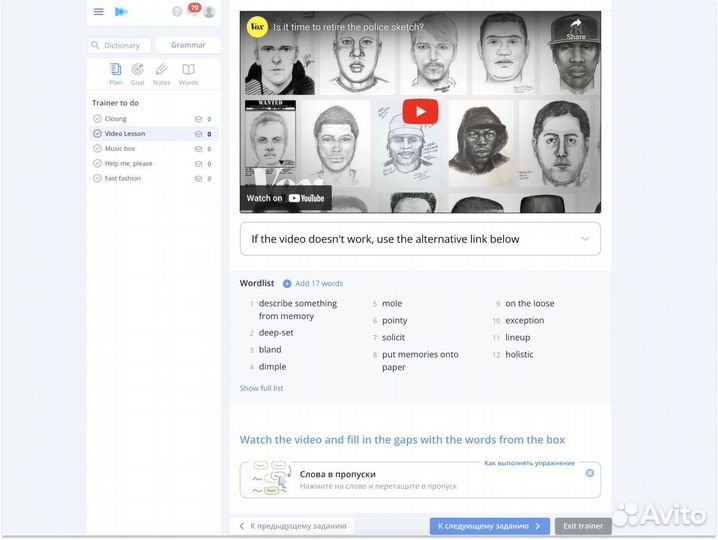The height and width of the screenshot is (540, 718).
Task: Play the YouTube video
Action: click(420, 111)
